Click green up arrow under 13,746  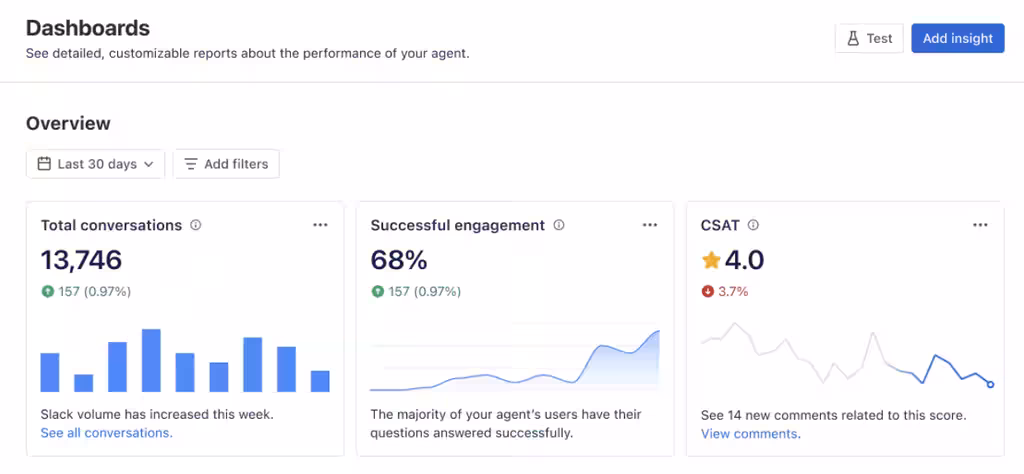click(47, 292)
